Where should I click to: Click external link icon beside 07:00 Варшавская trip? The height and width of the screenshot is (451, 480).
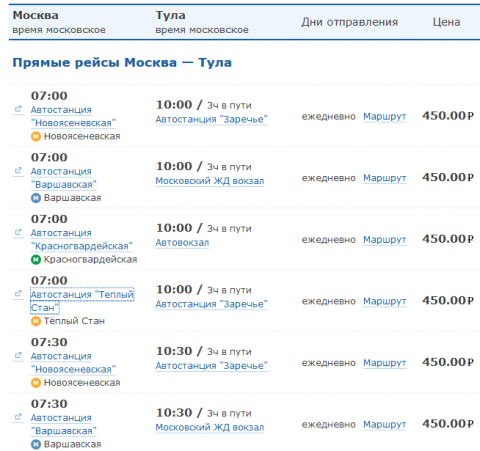pos(18,171)
